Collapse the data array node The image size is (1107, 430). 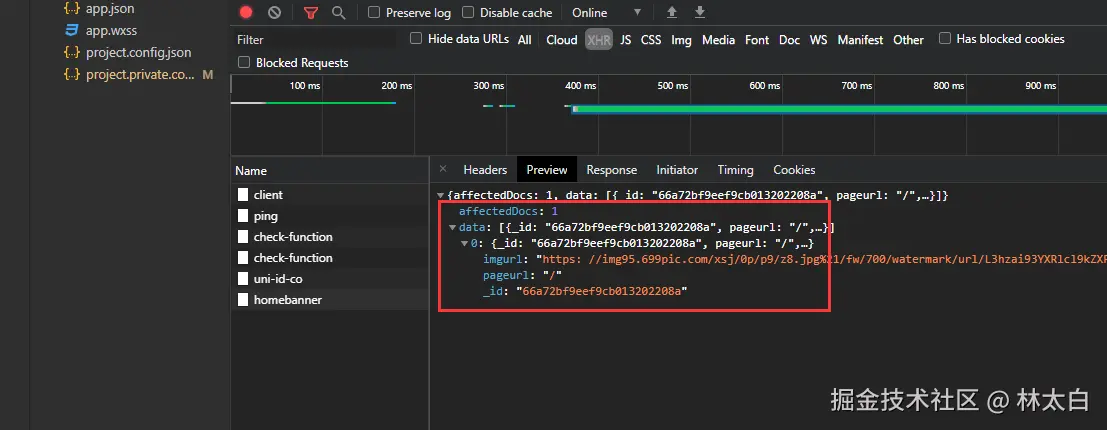(453, 227)
